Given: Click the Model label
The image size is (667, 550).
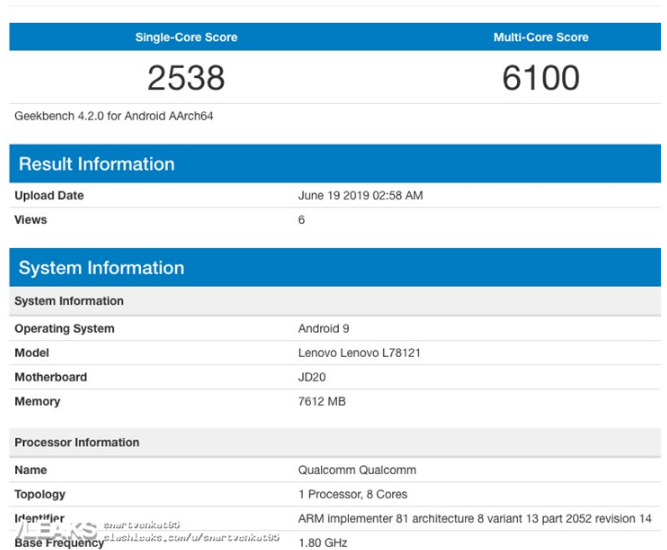Looking at the screenshot, I should pyautogui.click(x=32, y=353).
